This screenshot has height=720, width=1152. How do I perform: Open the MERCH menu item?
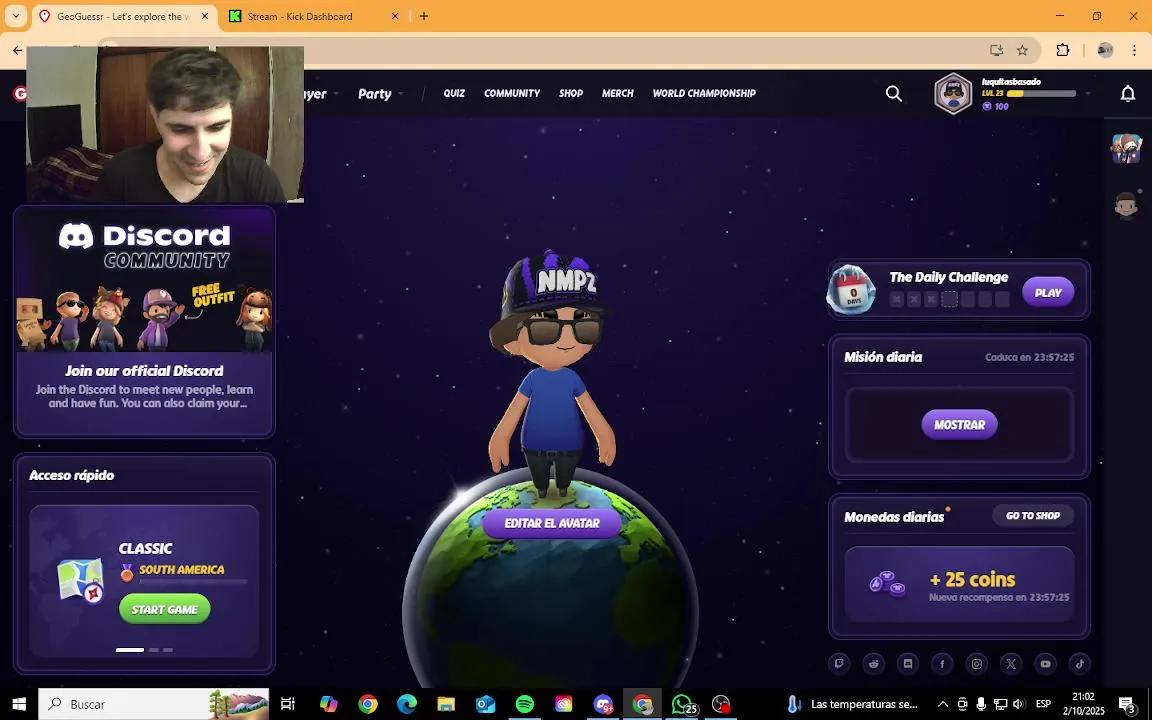618,93
